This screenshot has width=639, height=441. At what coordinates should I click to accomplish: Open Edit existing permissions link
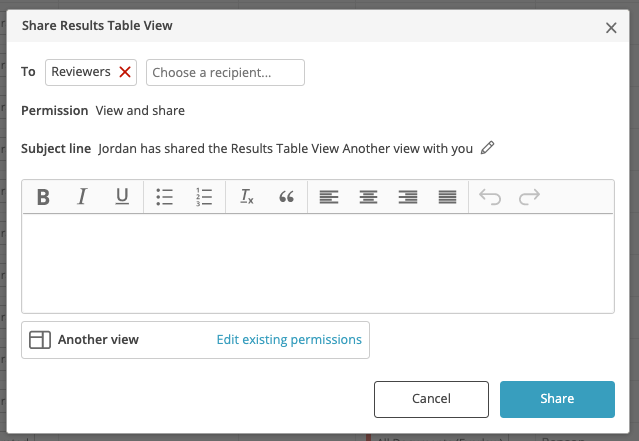[289, 340]
